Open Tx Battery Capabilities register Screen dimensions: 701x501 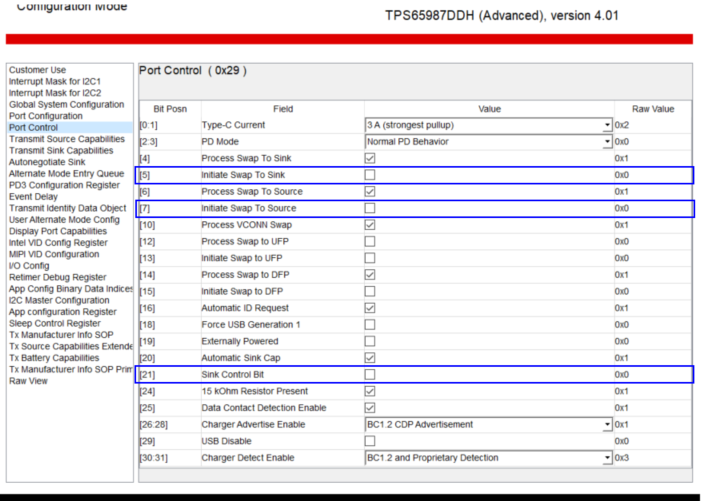[54, 358]
